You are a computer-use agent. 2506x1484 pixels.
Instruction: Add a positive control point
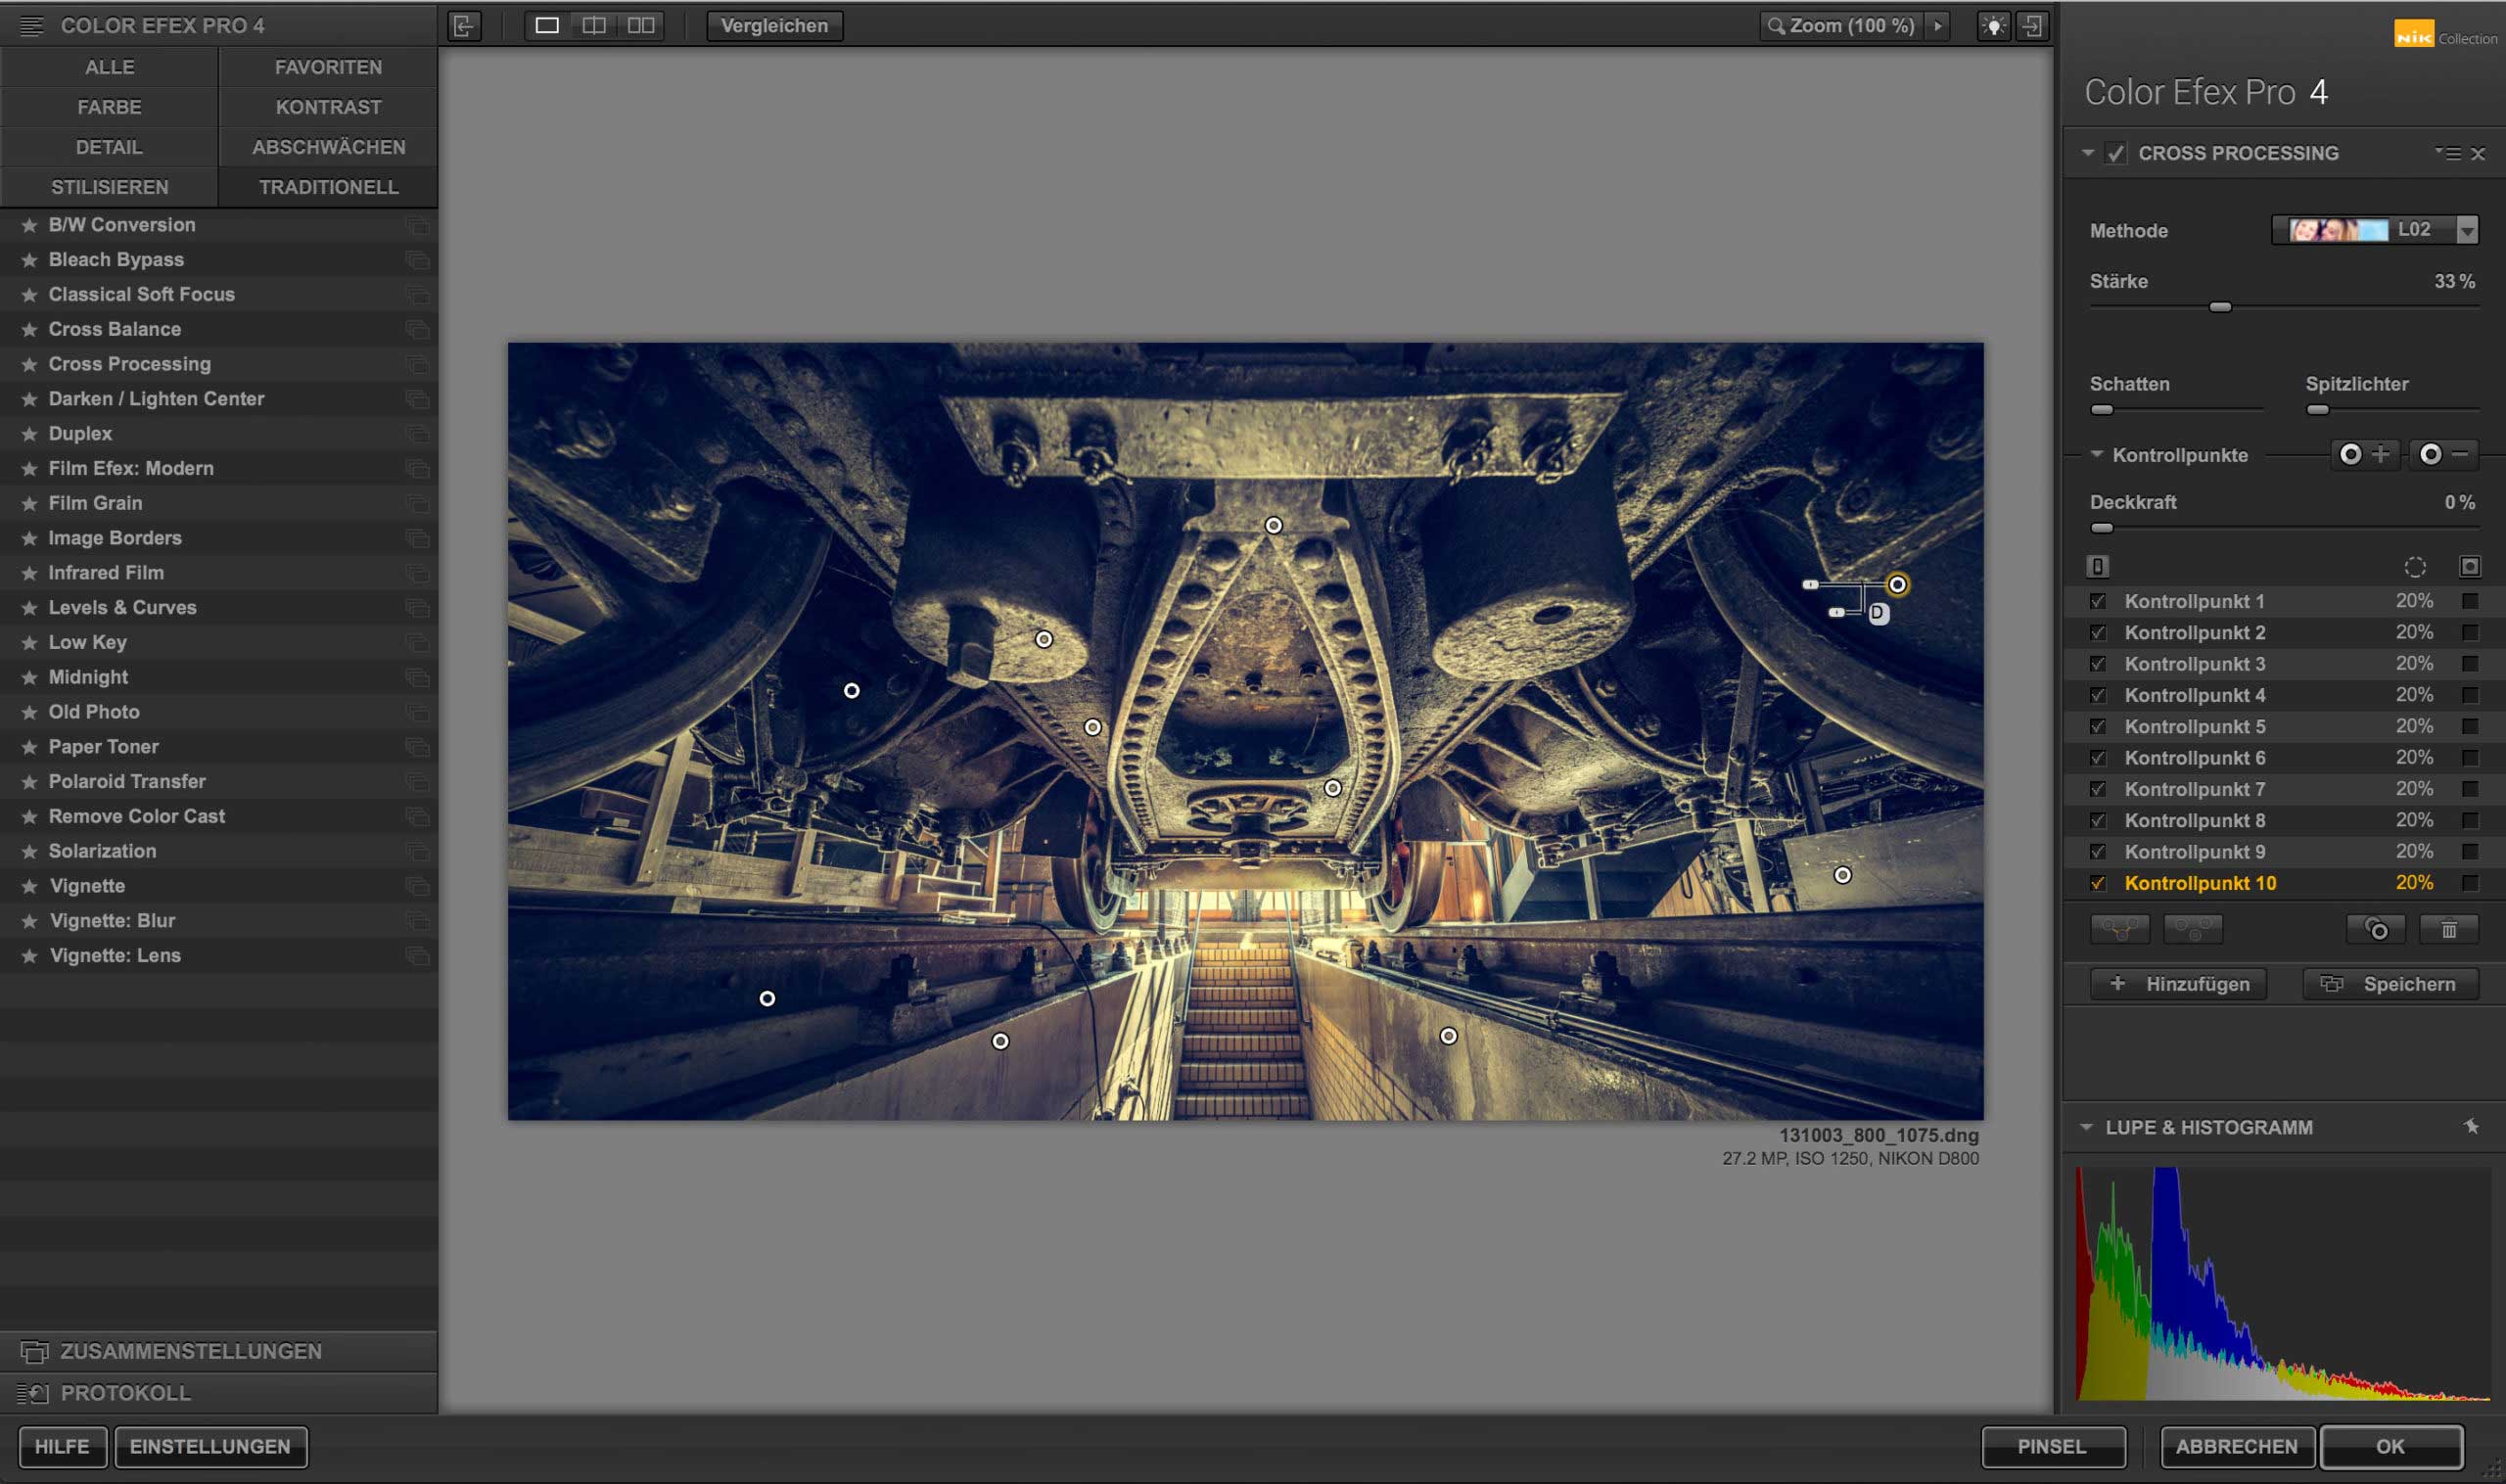[x=2364, y=455]
